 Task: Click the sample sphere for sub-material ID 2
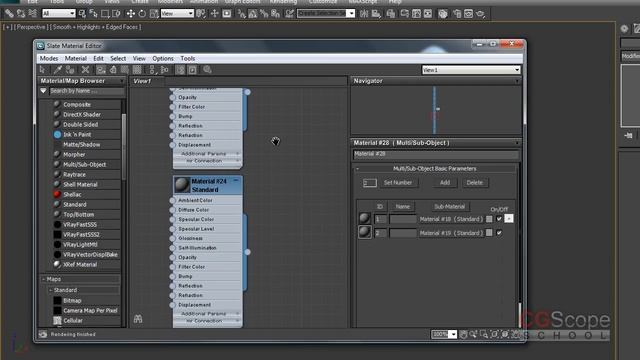pyautogui.click(x=364, y=232)
